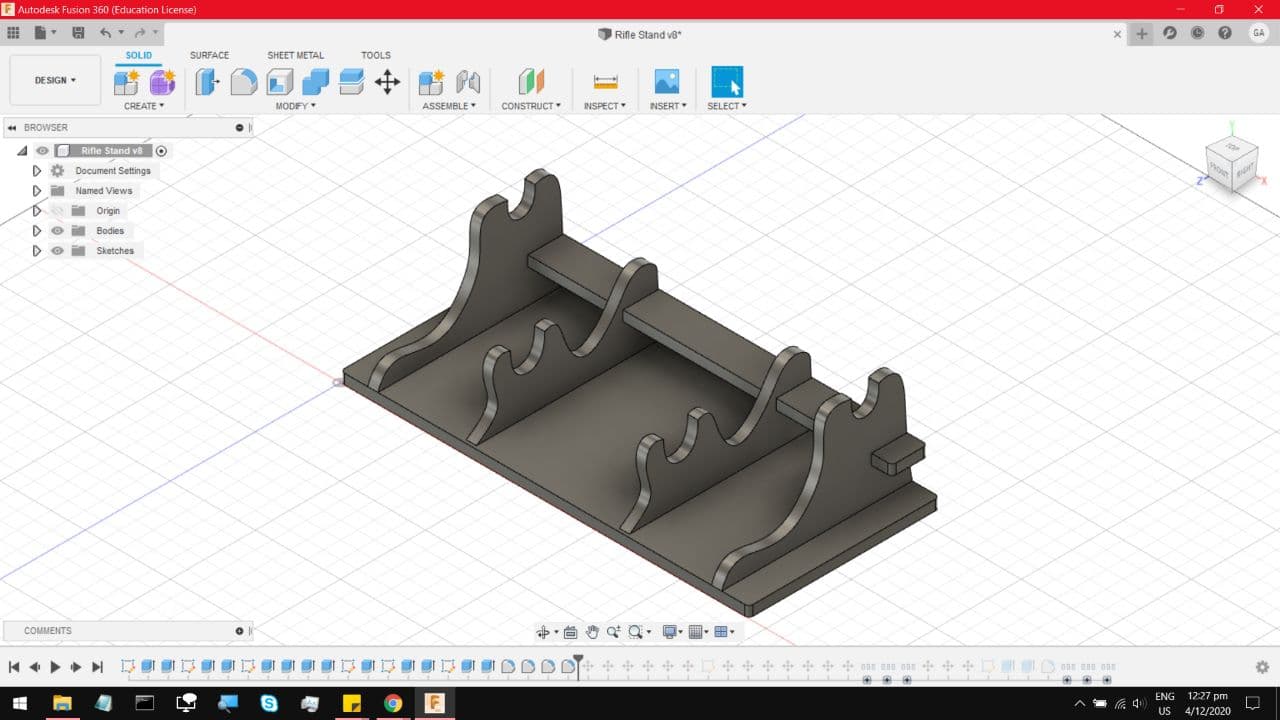This screenshot has width=1280, height=720.
Task: Click the Look At icon
Action: pos(570,632)
